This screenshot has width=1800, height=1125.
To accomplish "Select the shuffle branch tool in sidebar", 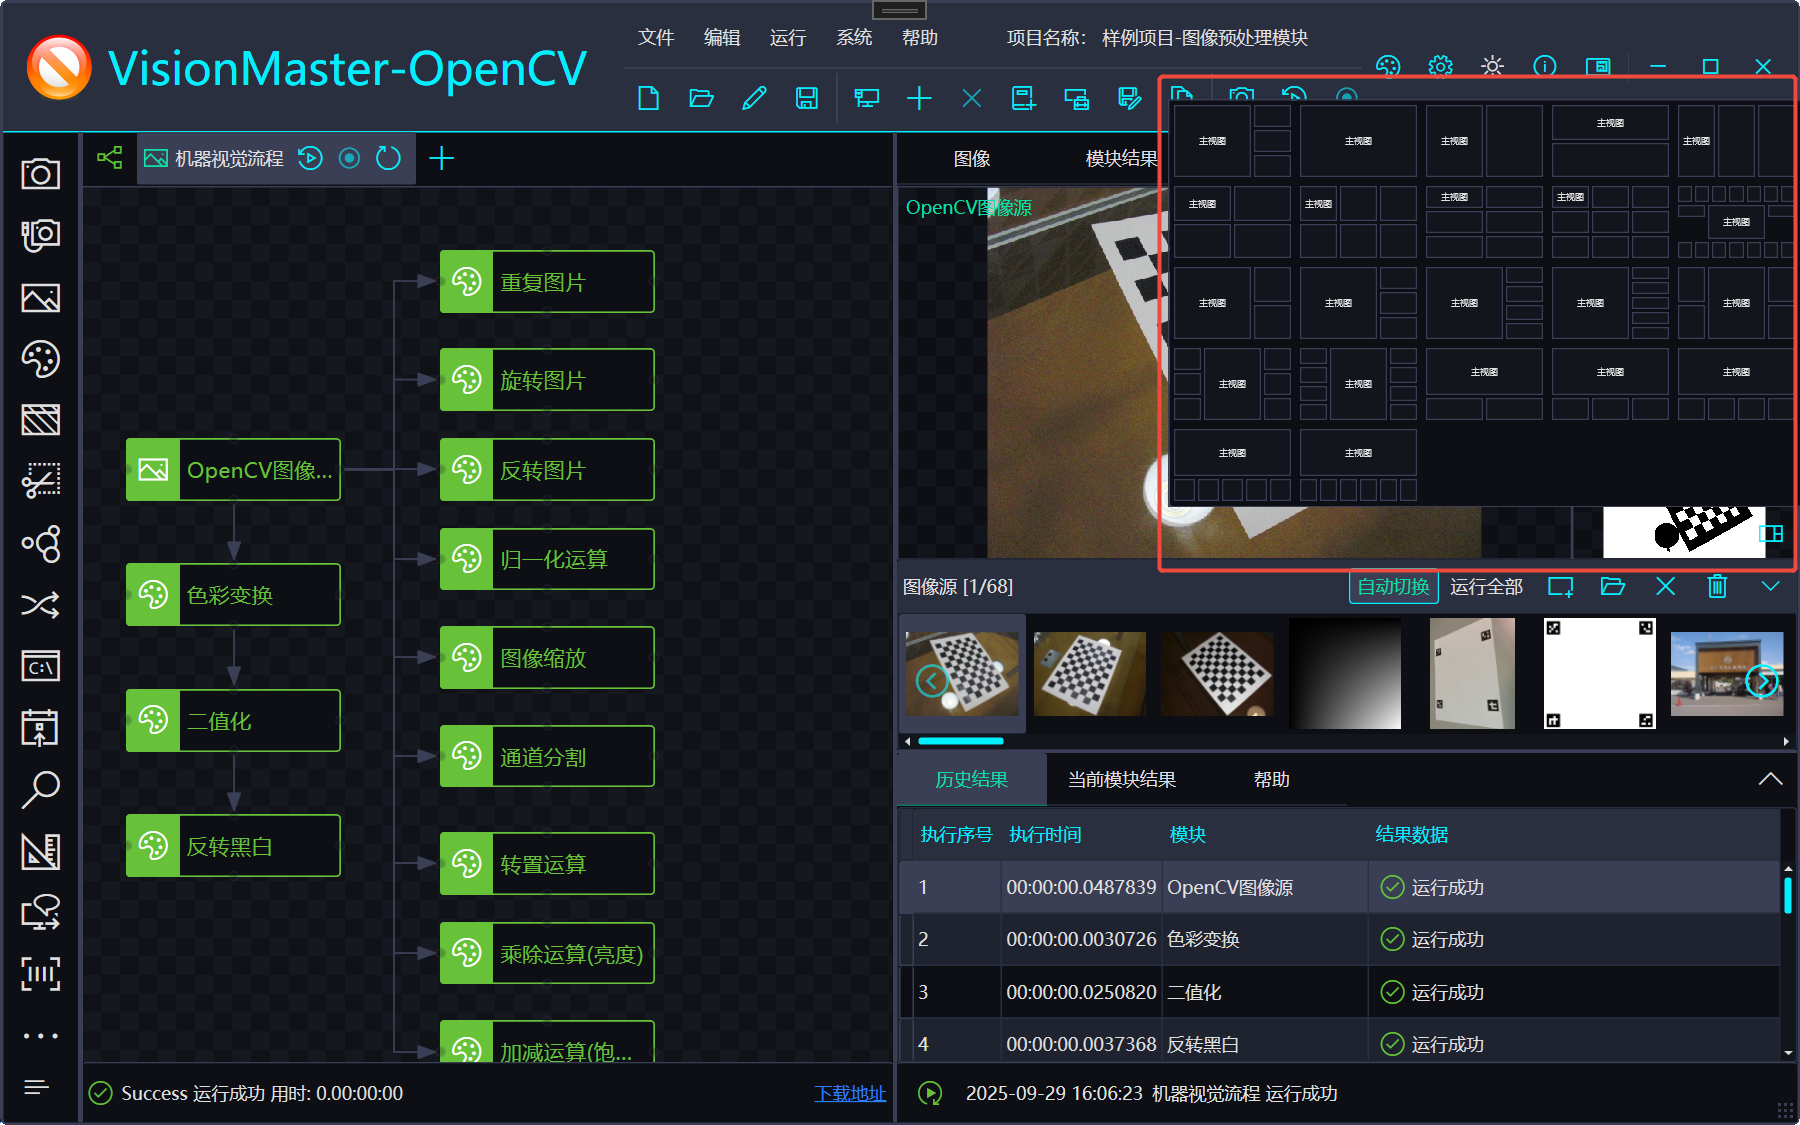I will [40, 605].
